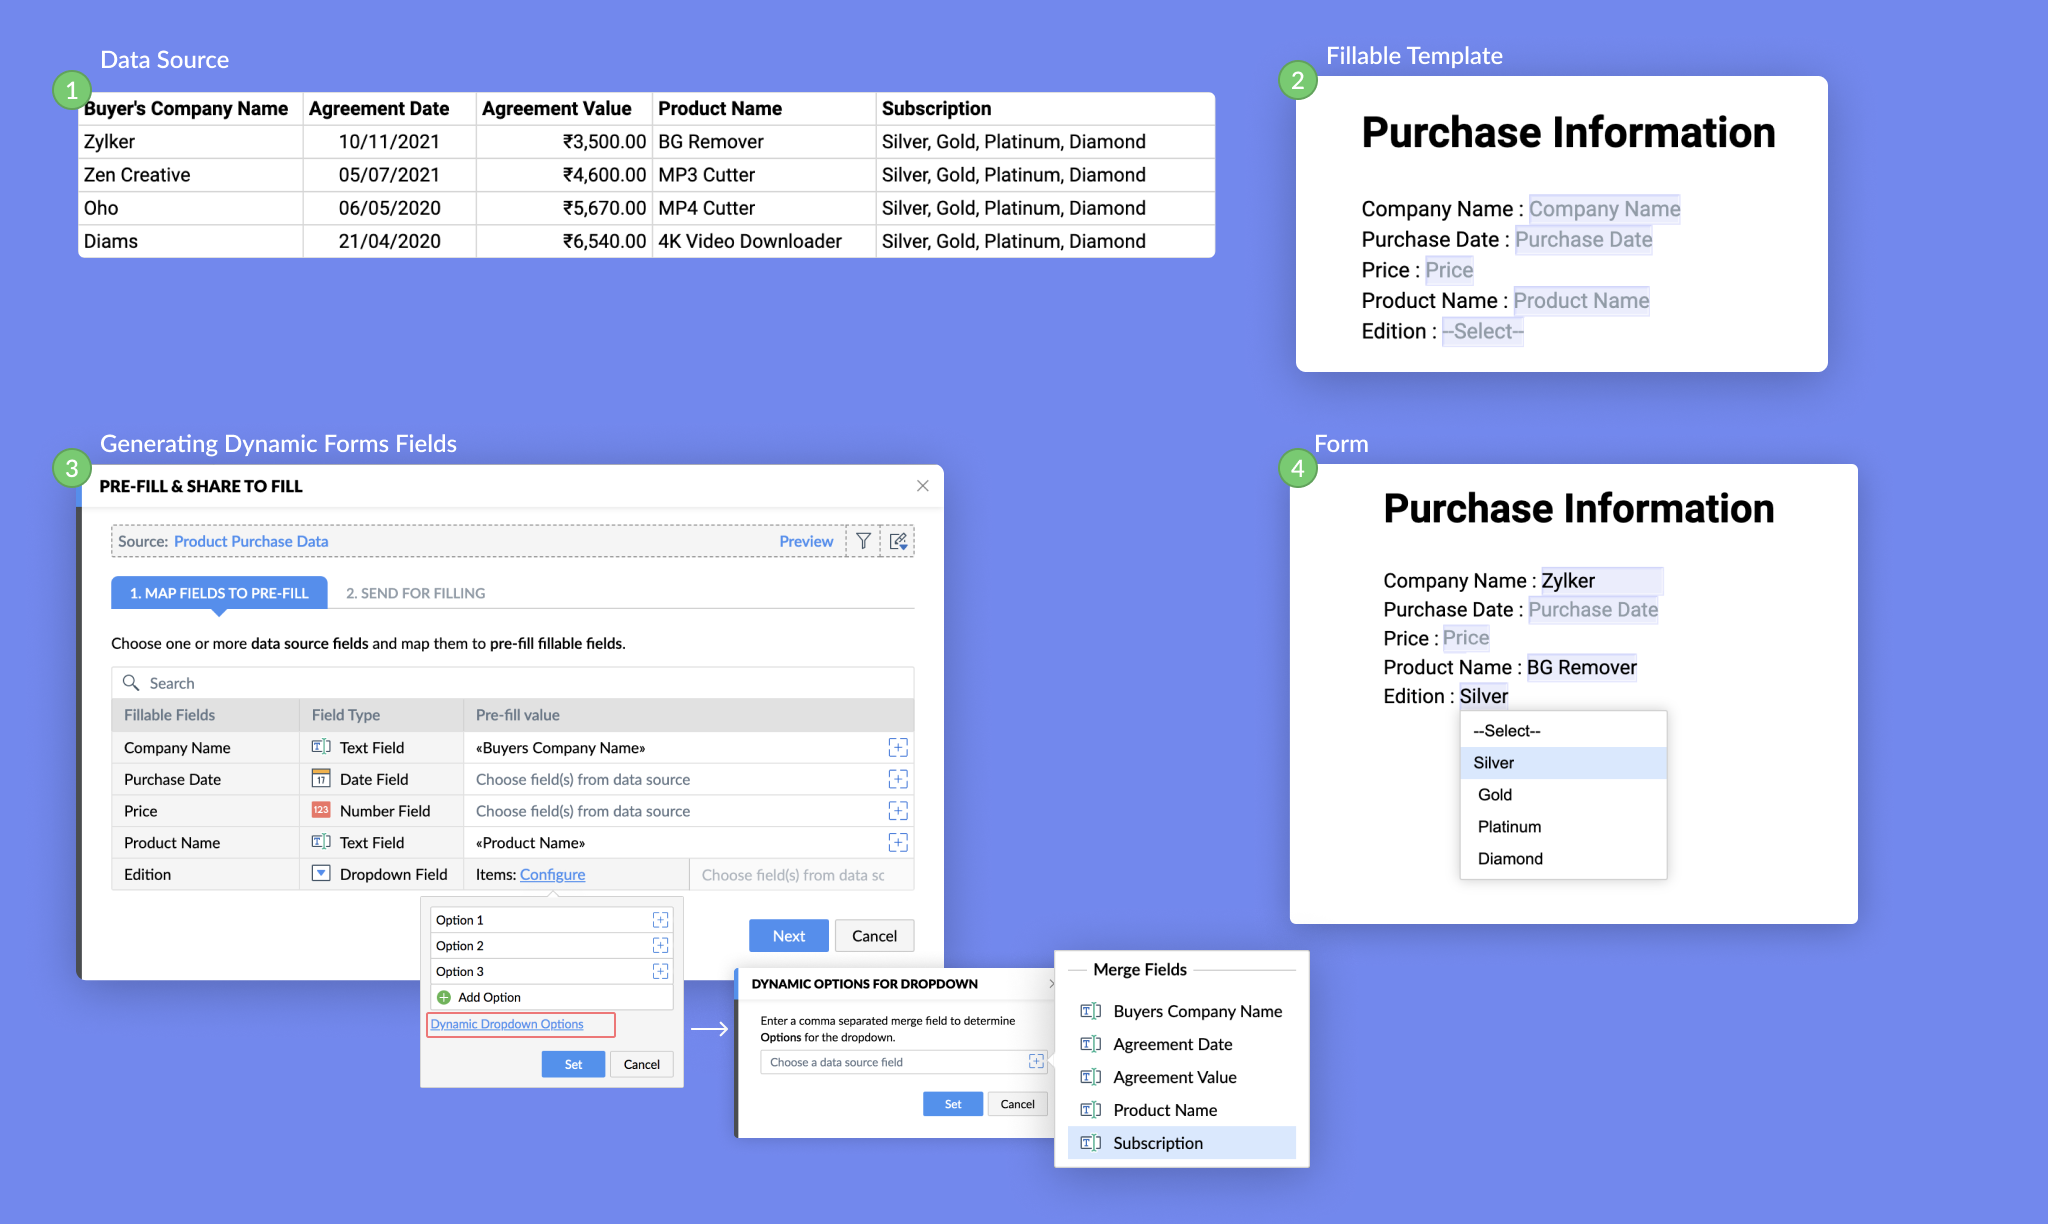Click merge field icon for Option 2
The image size is (2048, 1224).
(x=660, y=946)
